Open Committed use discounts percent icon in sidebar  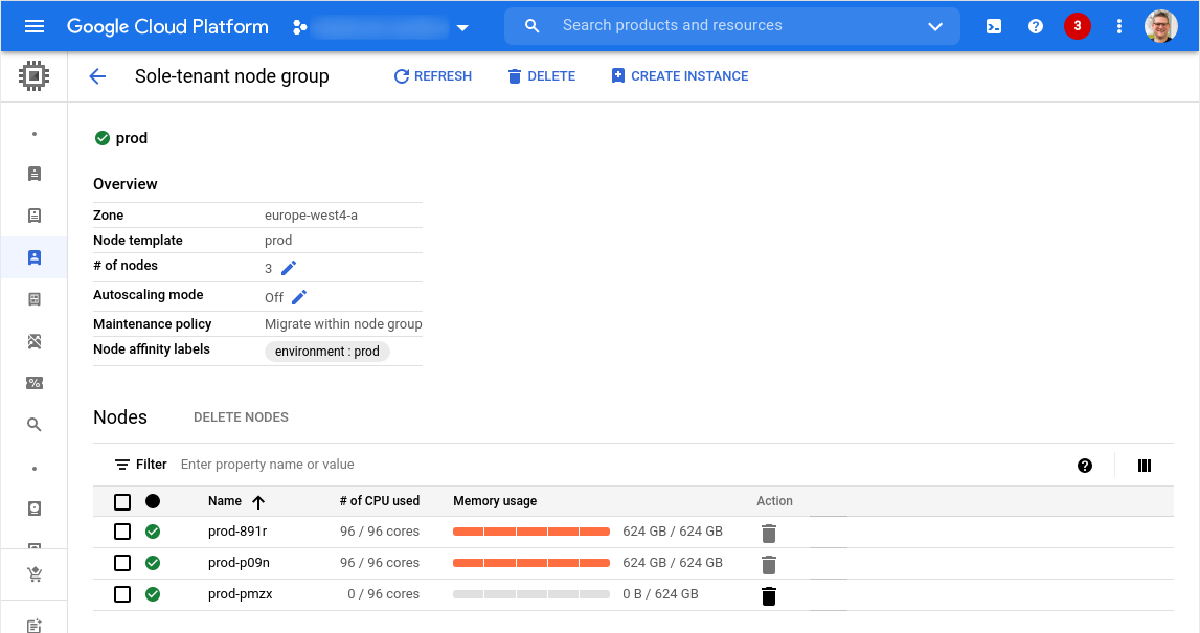click(x=34, y=382)
